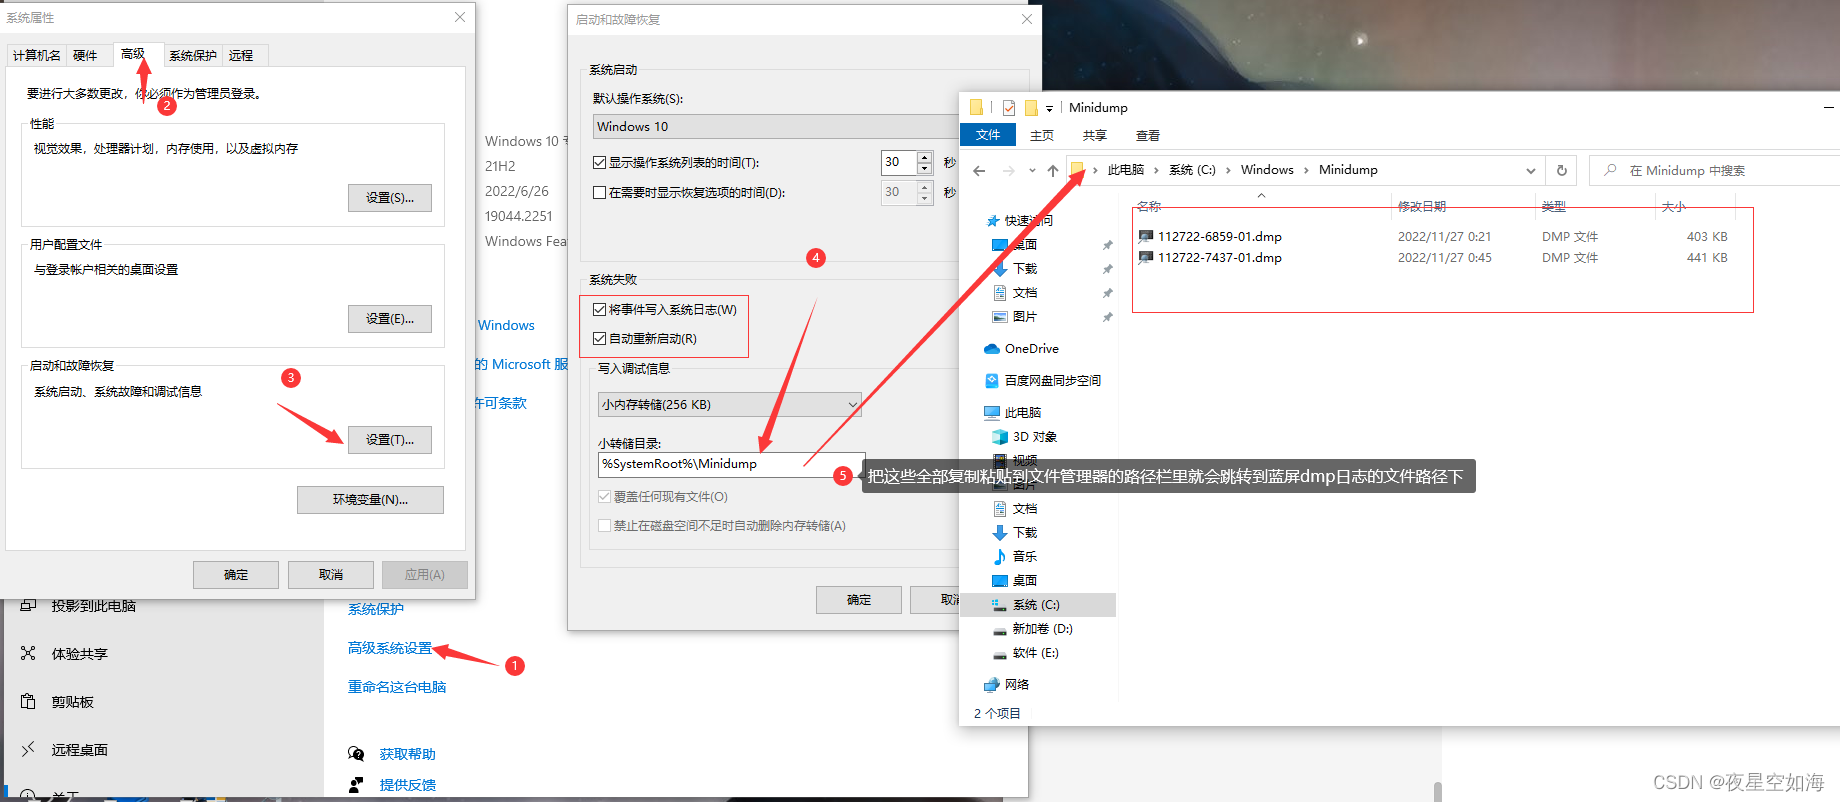Open 投影到此电脑 in Settings sidebar
Viewport: 1840px width, 802px height.
93,606
